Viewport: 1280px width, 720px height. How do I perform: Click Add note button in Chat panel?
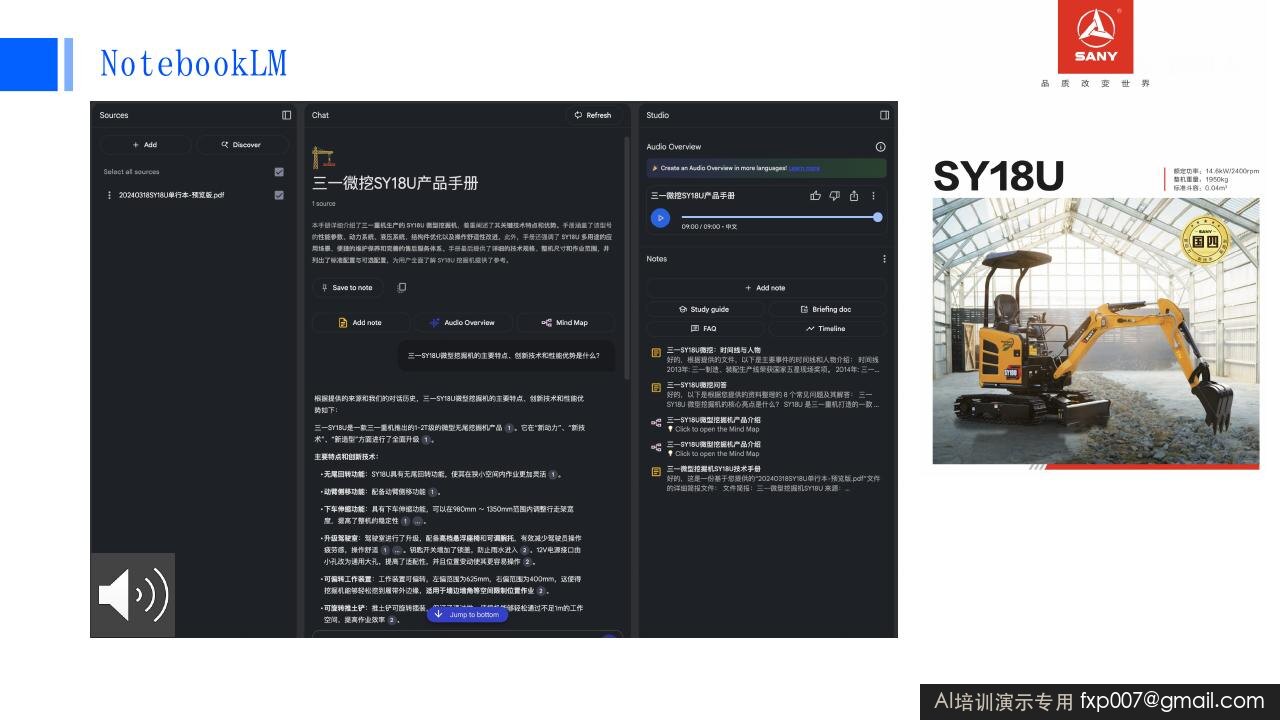tap(361, 323)
